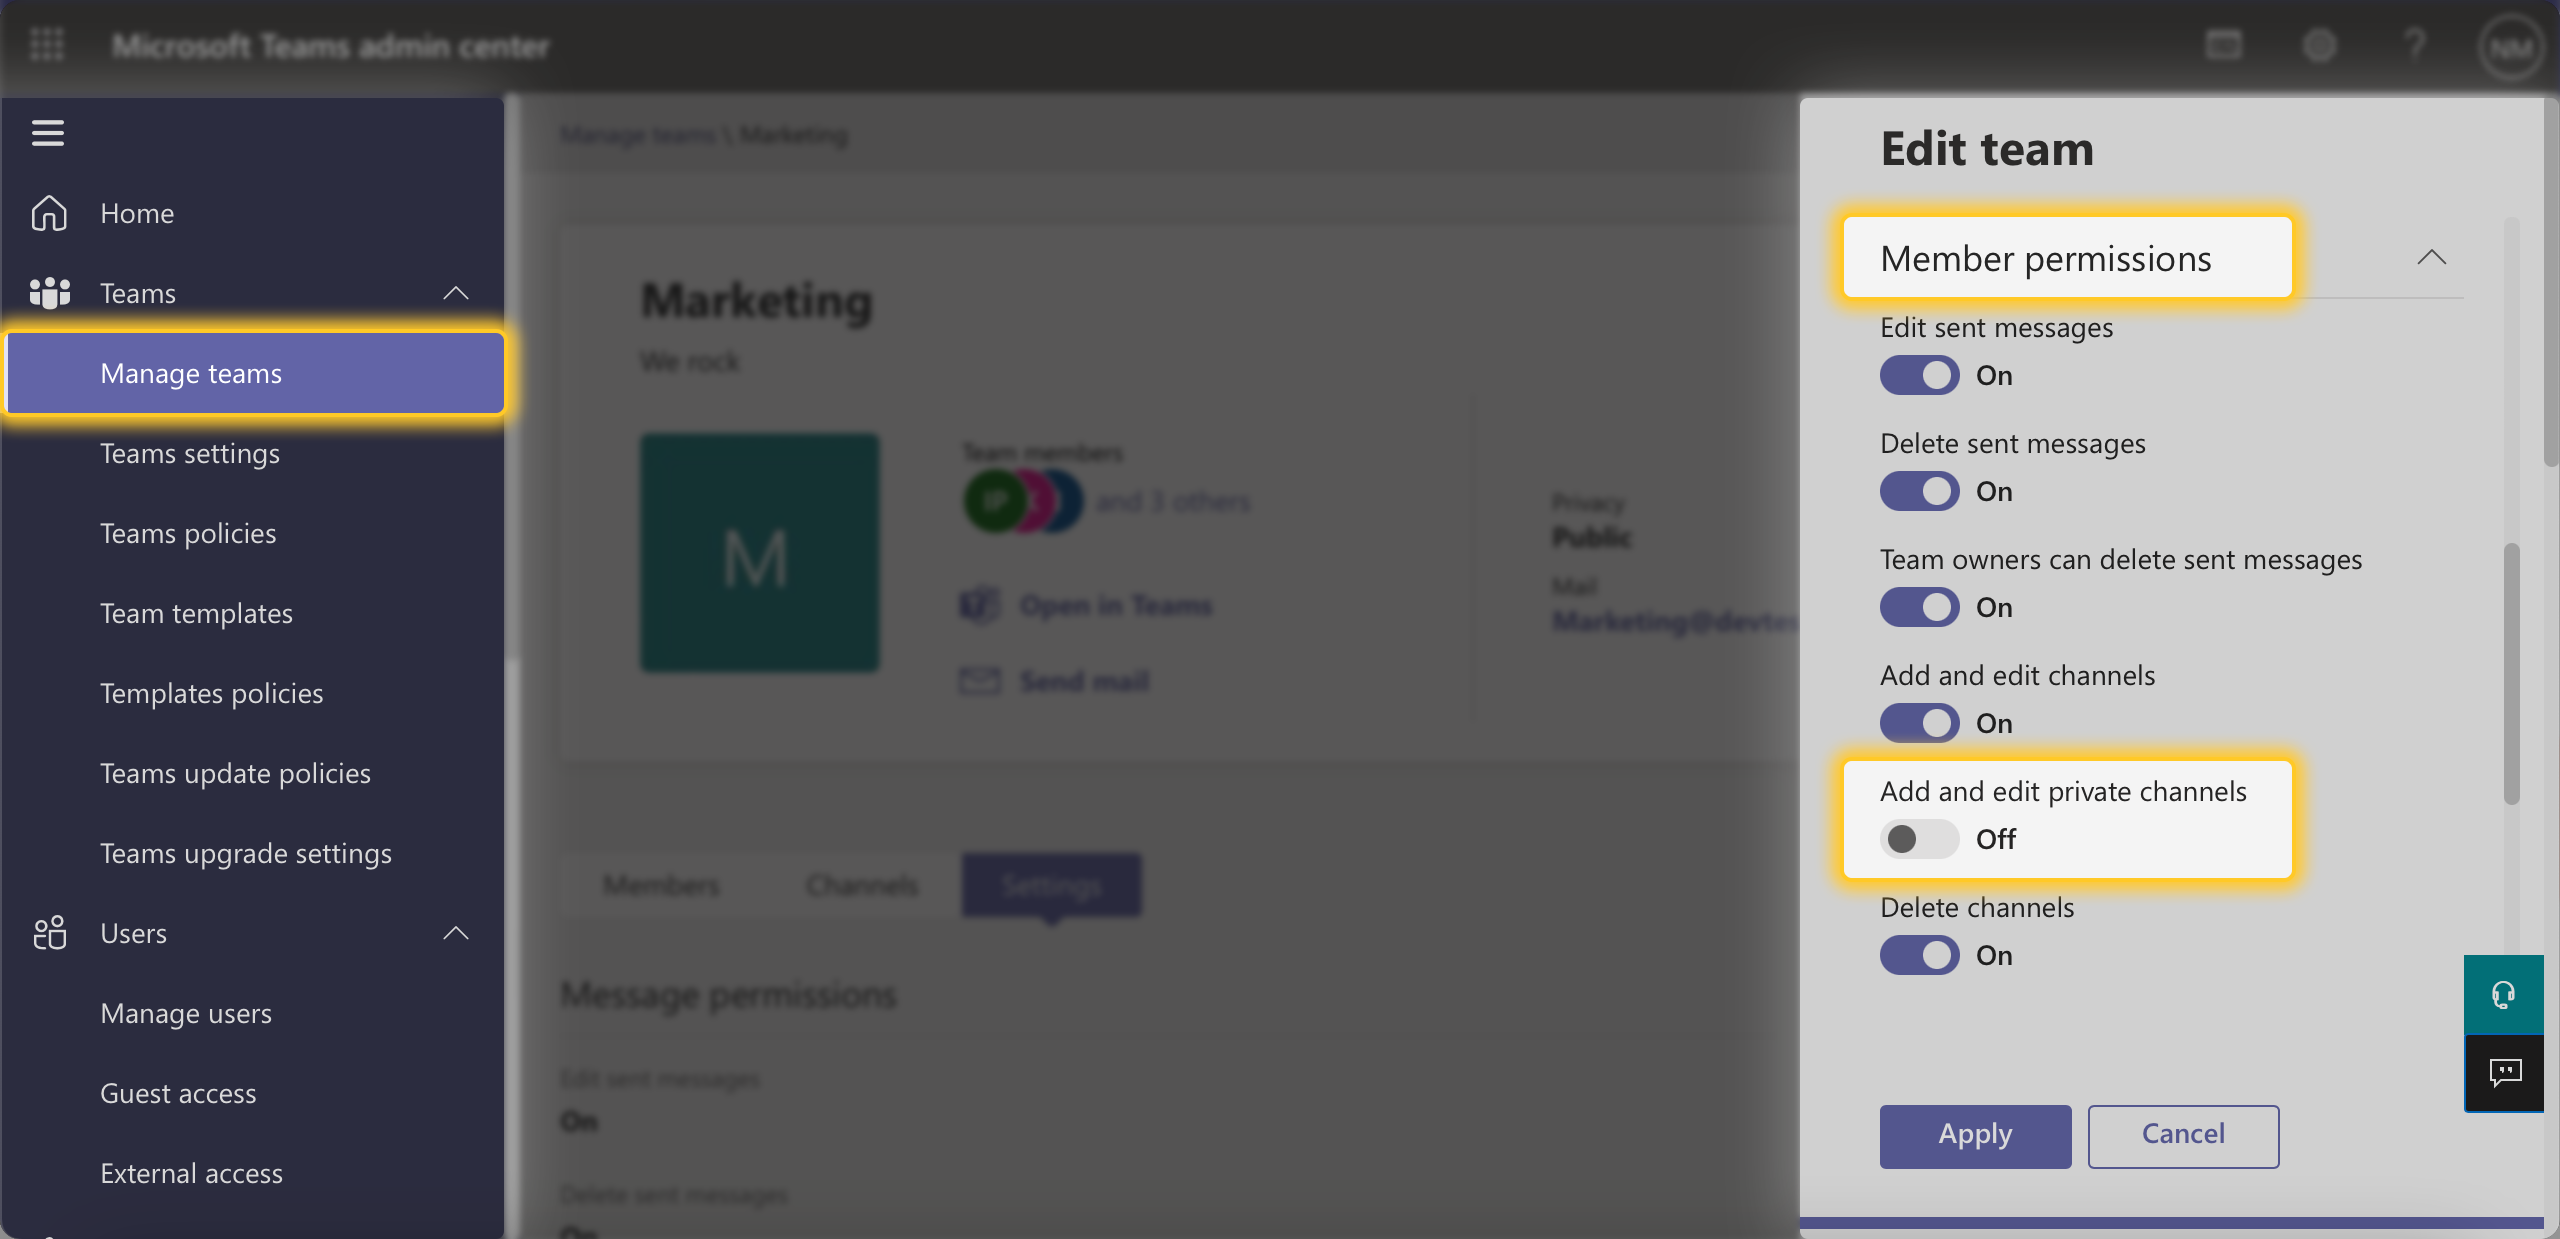2560x1239 pixels.
Task: Collapse the navigation via hamburger icon
Action: coord(46,133)
